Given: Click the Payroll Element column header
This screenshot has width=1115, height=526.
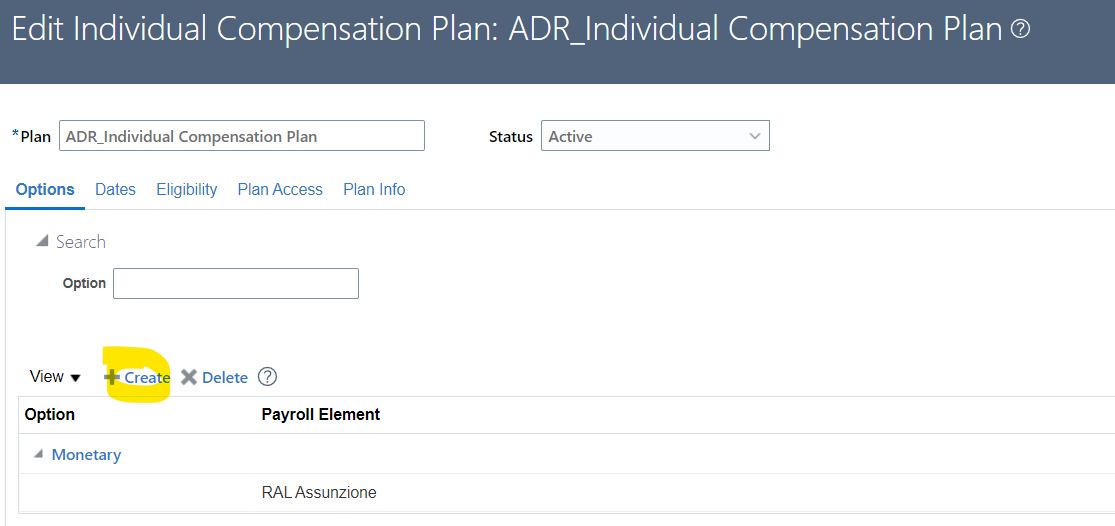Looking at the screenshot, I should 321,414.
